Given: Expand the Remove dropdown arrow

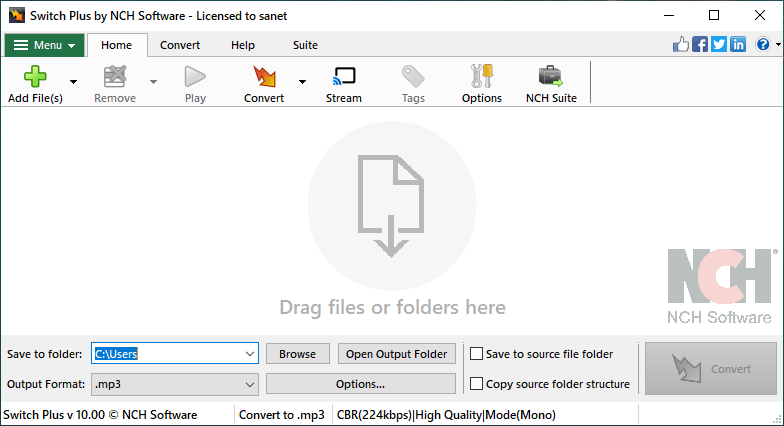Looking at the screenshot, I should (154, 82).
